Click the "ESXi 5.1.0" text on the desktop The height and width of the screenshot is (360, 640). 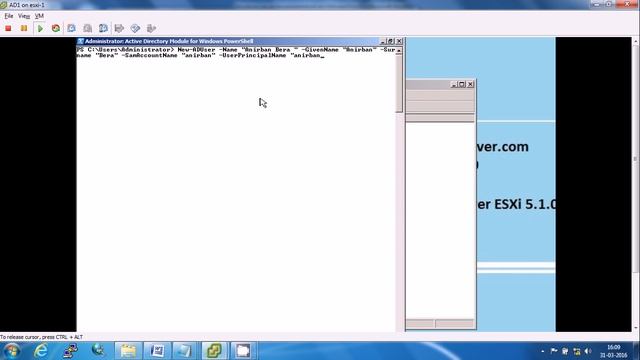click(x=525, y=204)
